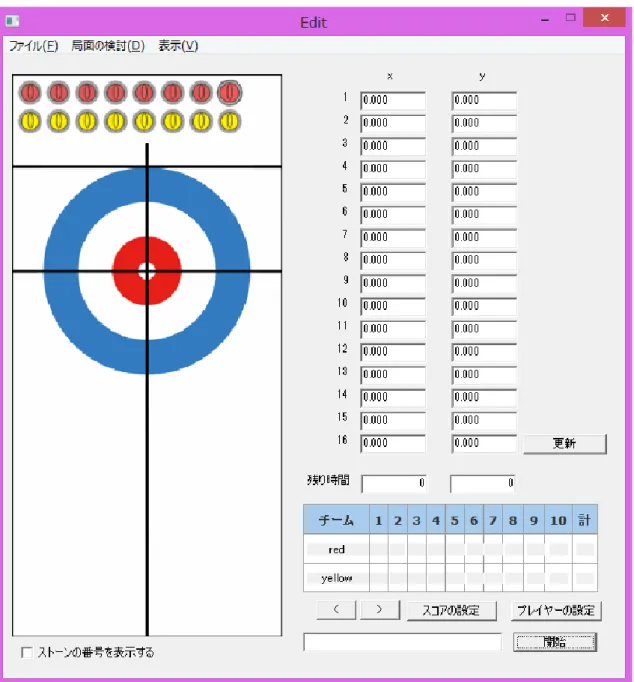Click the 開始 start button
The width and height of the screenshot is (634, 682).
tap(555, 642)
